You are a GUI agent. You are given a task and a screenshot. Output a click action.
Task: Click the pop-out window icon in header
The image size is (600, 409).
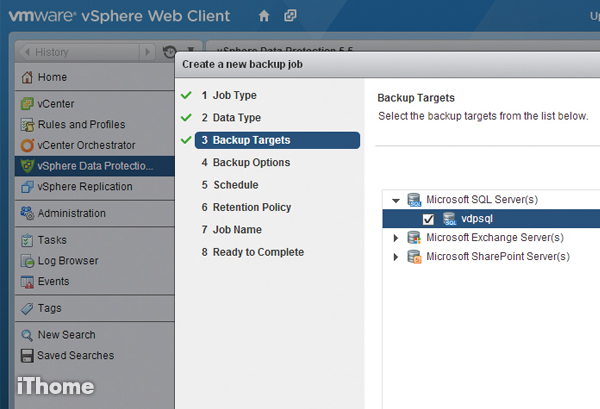click(x=290, y=16)
